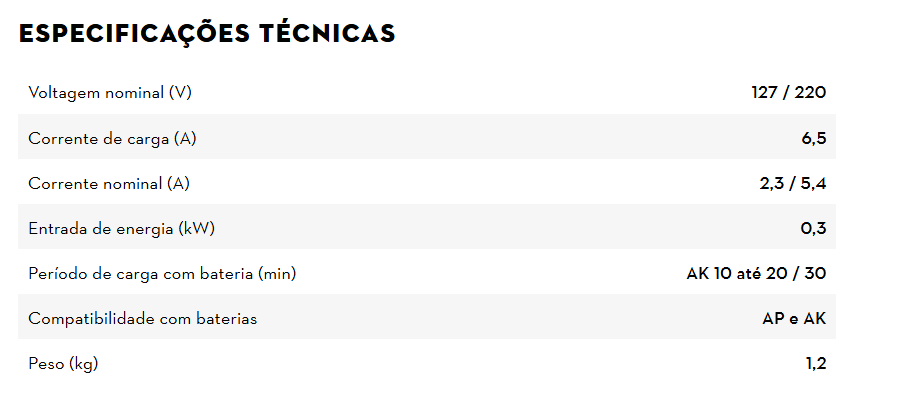Select the Corrente de carga (A) label
The image size is (913, 417).
click(x=112, y=139)
